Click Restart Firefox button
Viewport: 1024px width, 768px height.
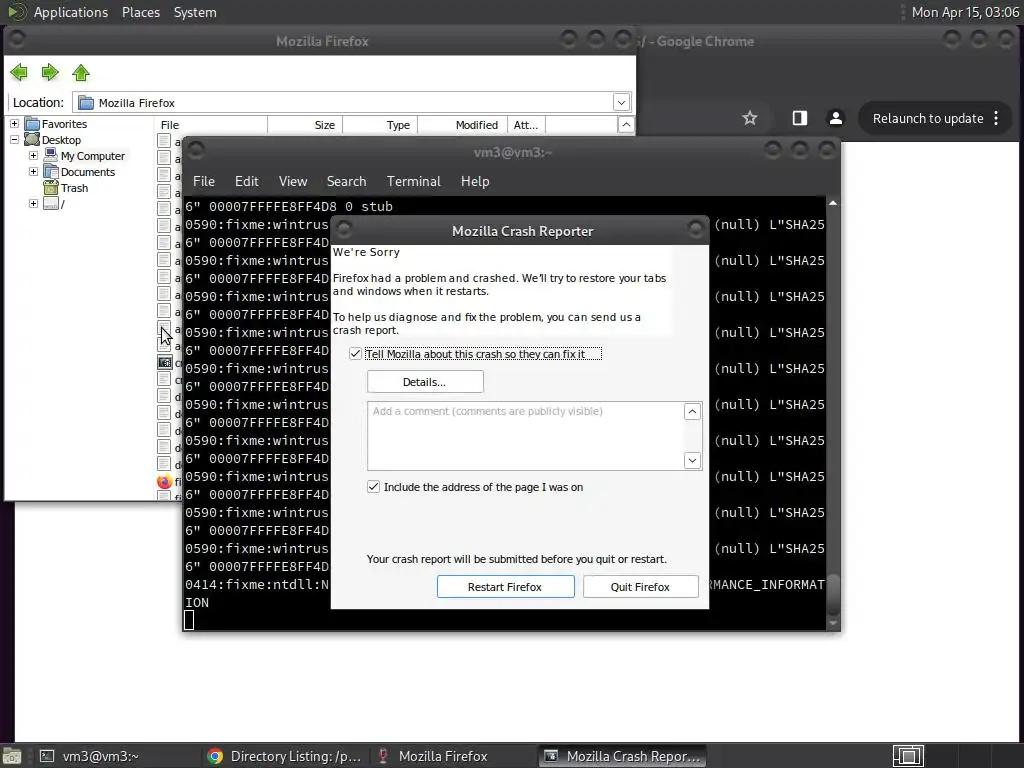[x=505, y=586]
